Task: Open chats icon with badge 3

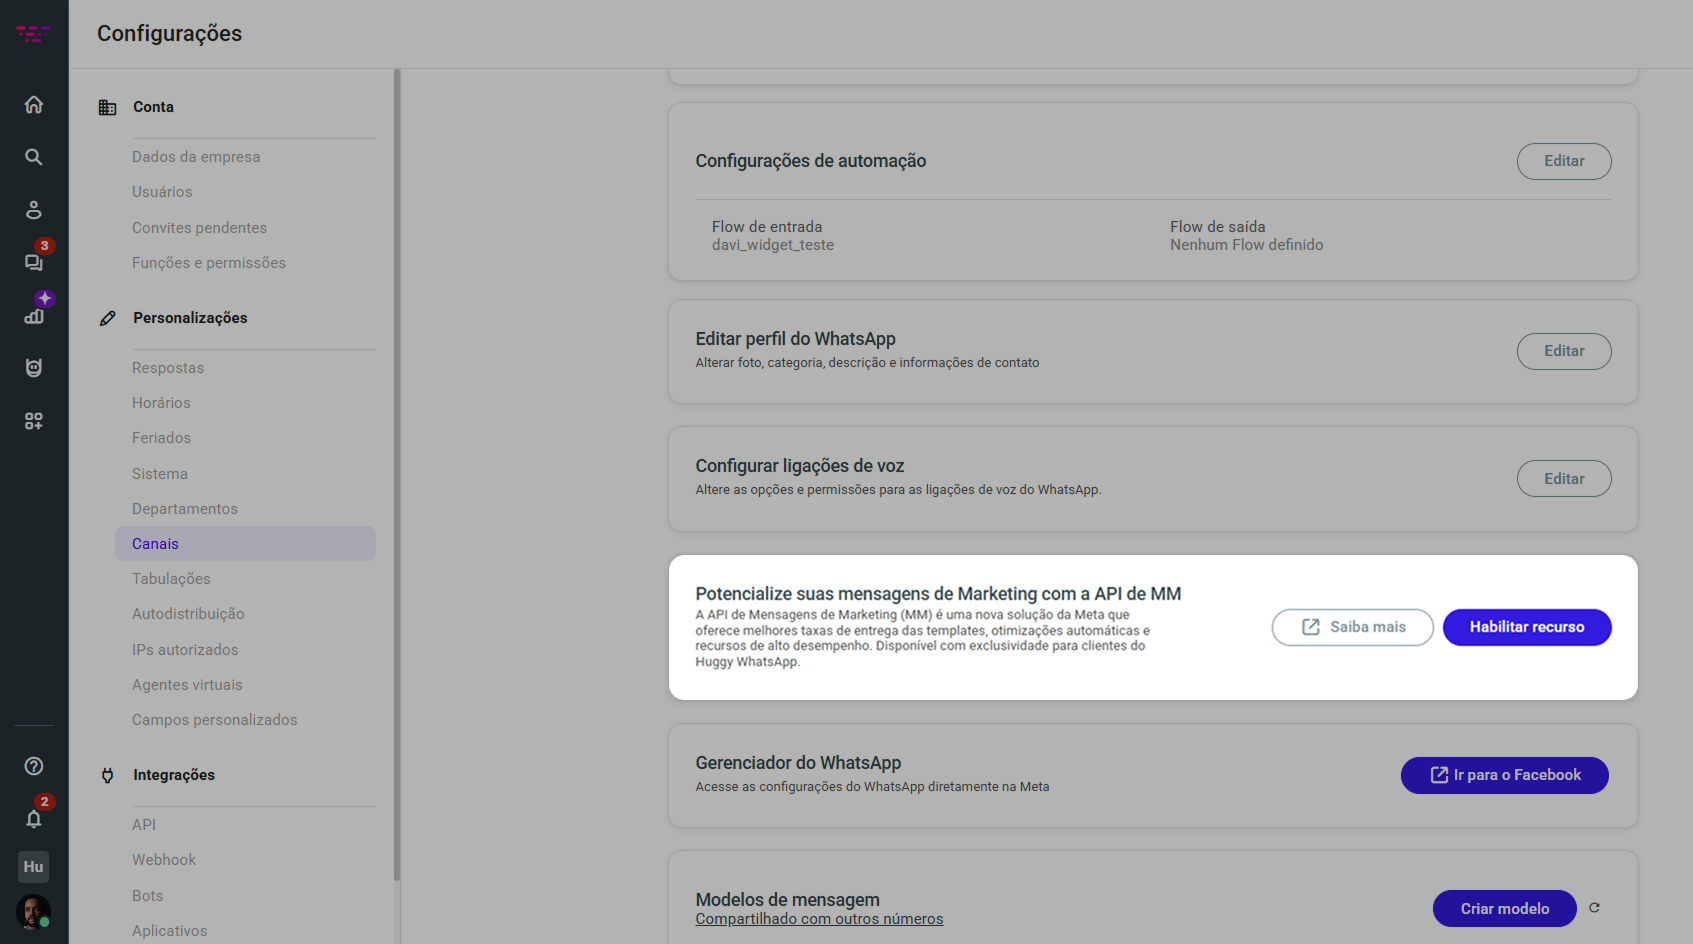Action: [x=34, y=262]
